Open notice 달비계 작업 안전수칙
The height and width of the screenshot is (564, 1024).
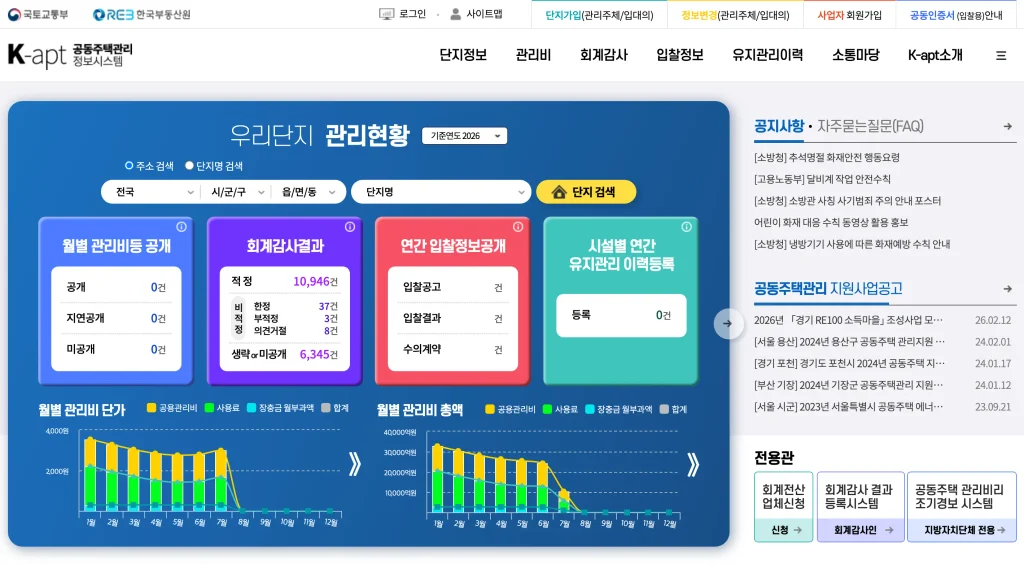822,179
